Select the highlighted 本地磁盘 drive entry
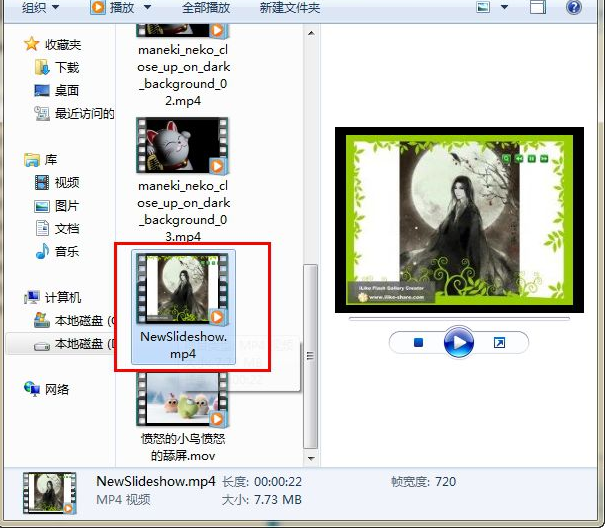605x528 pixels. click(61, 344)
